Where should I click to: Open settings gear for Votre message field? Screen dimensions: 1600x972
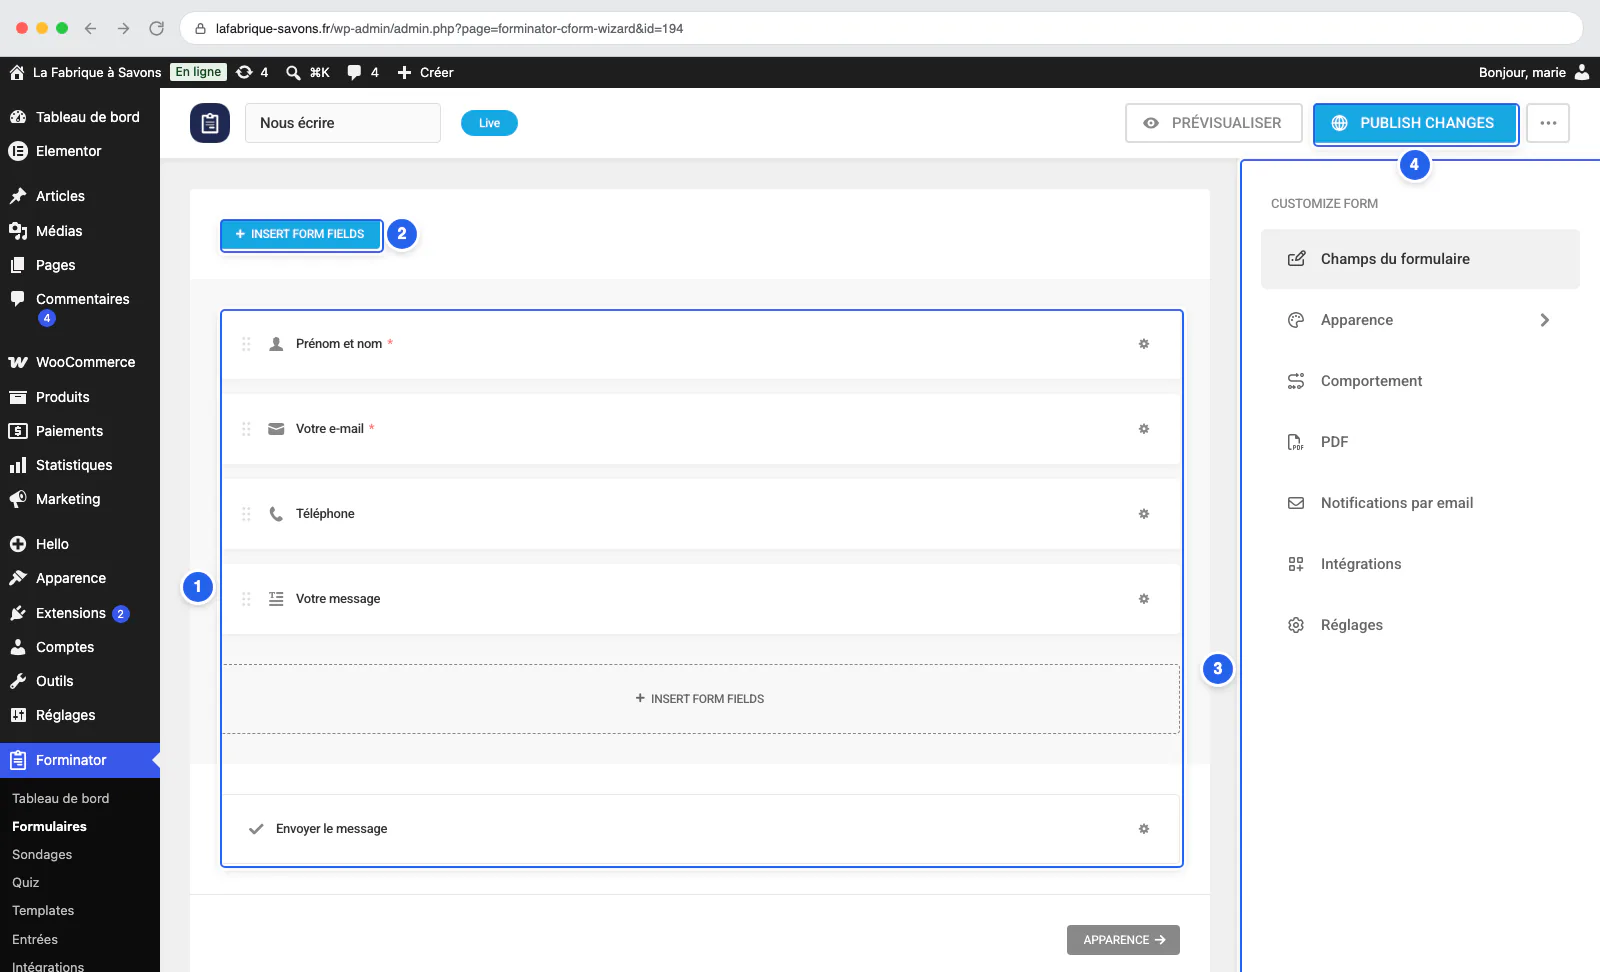(x=1144, y=599)
